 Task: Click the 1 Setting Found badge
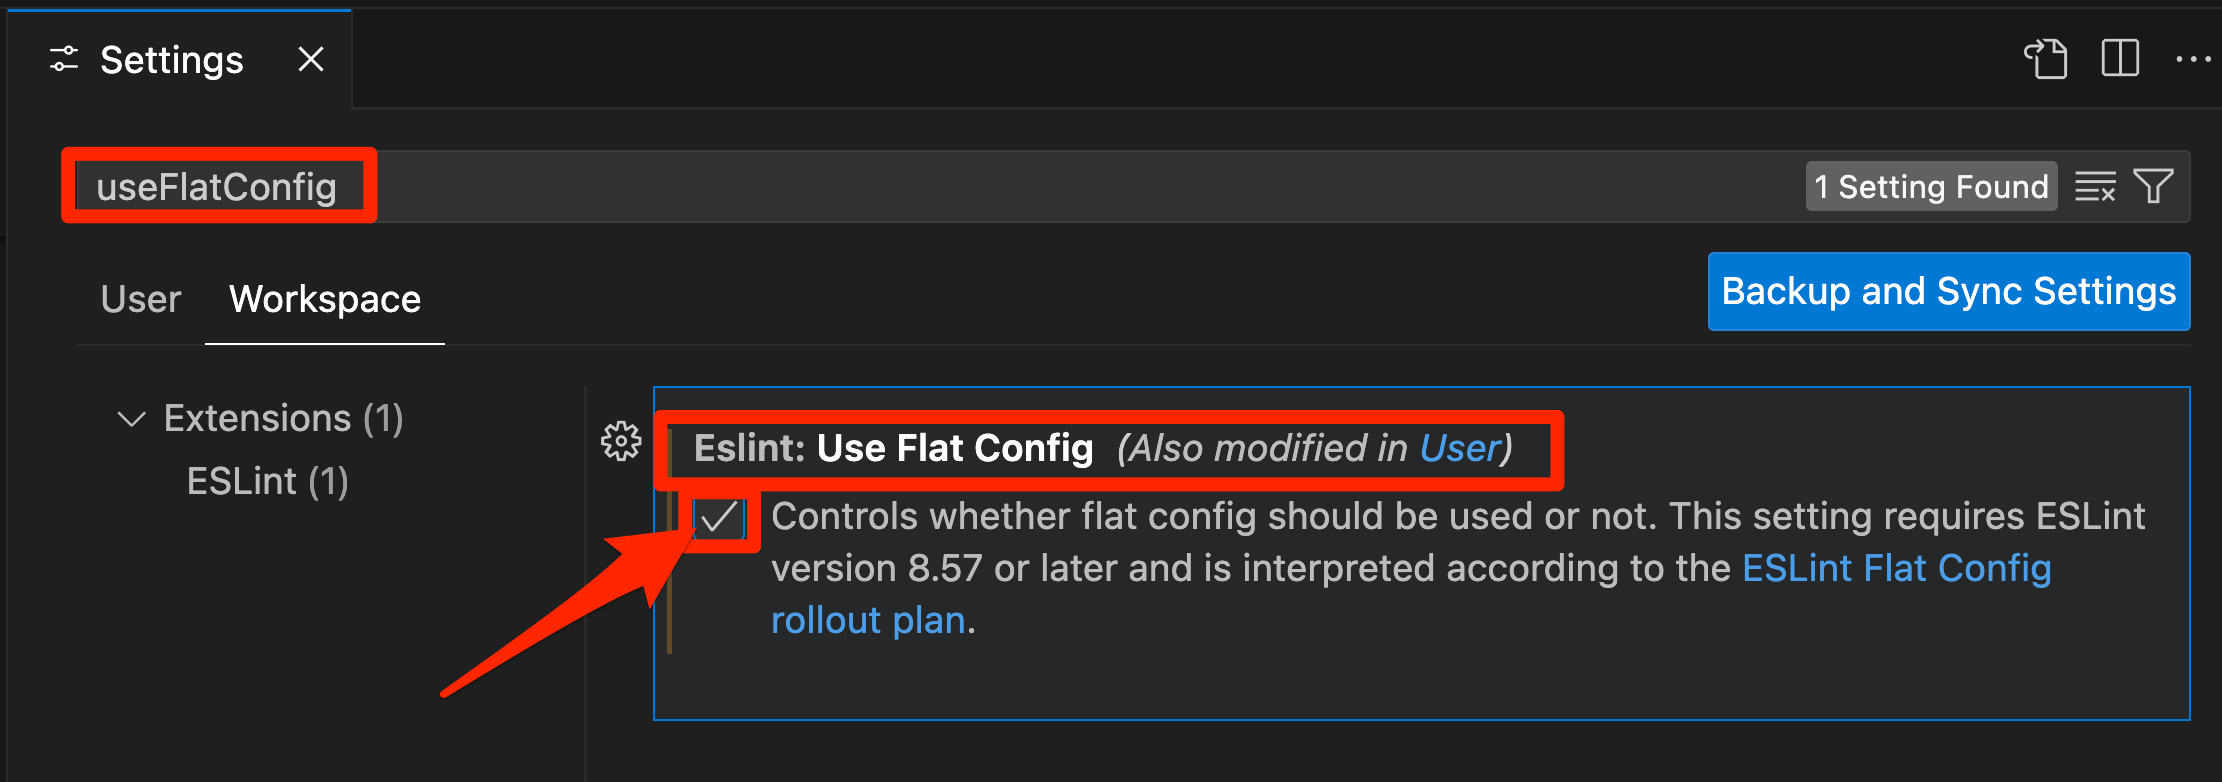[x=1931, y=186]
